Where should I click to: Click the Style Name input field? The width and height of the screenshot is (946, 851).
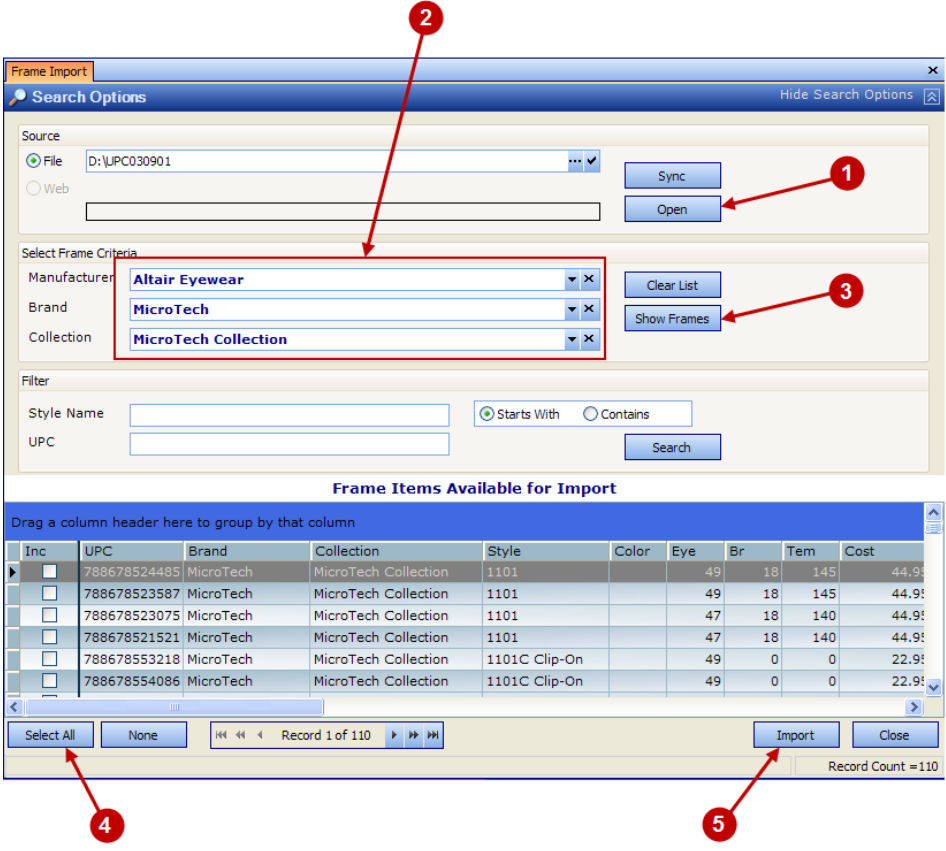pyautogui.click(x=288, y=414)
